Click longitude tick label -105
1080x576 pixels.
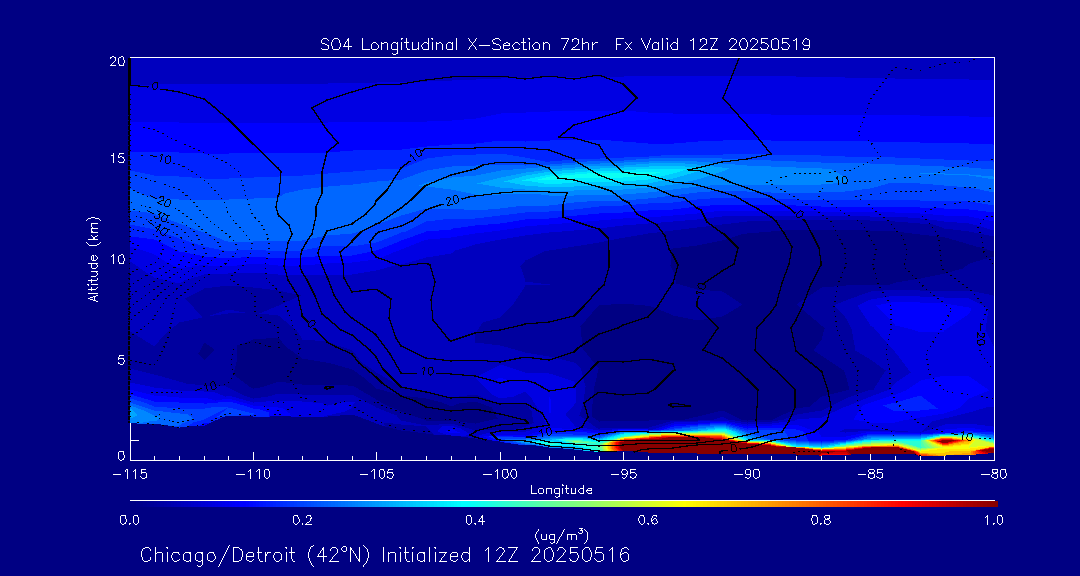pos(377,474)
